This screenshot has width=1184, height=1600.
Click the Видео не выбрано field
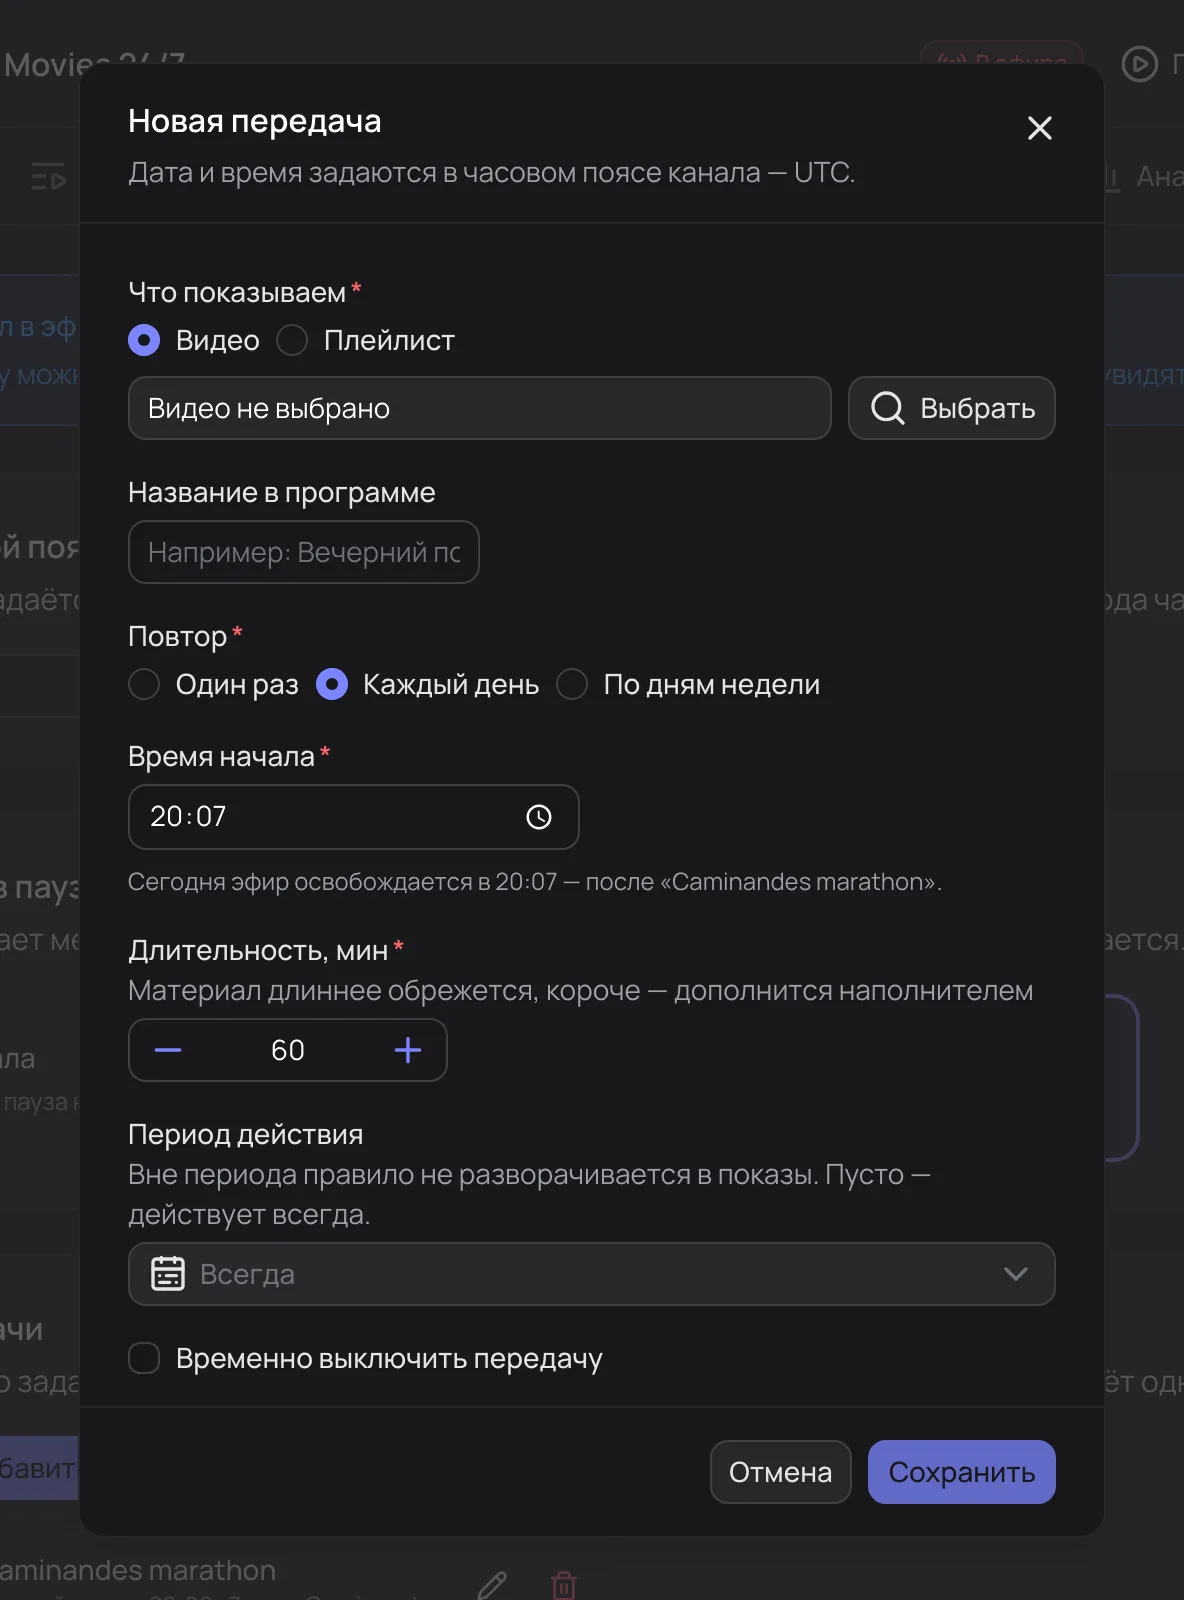point(480,408)
